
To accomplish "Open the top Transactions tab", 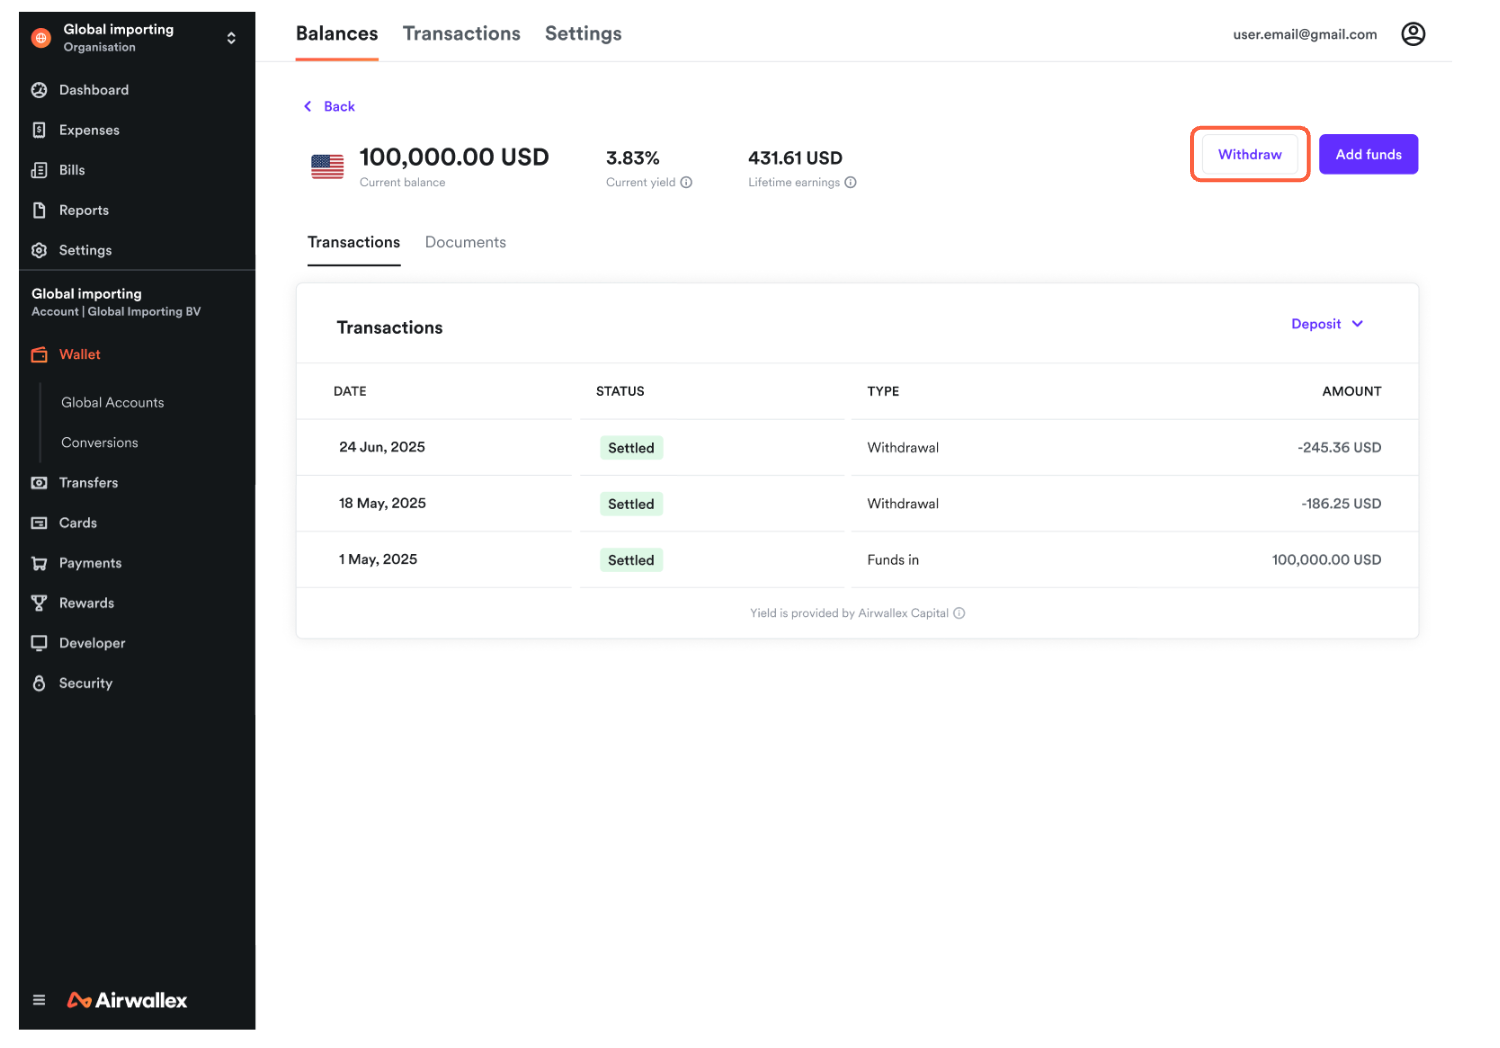I will pyautogui.click(x=461, y=34).
